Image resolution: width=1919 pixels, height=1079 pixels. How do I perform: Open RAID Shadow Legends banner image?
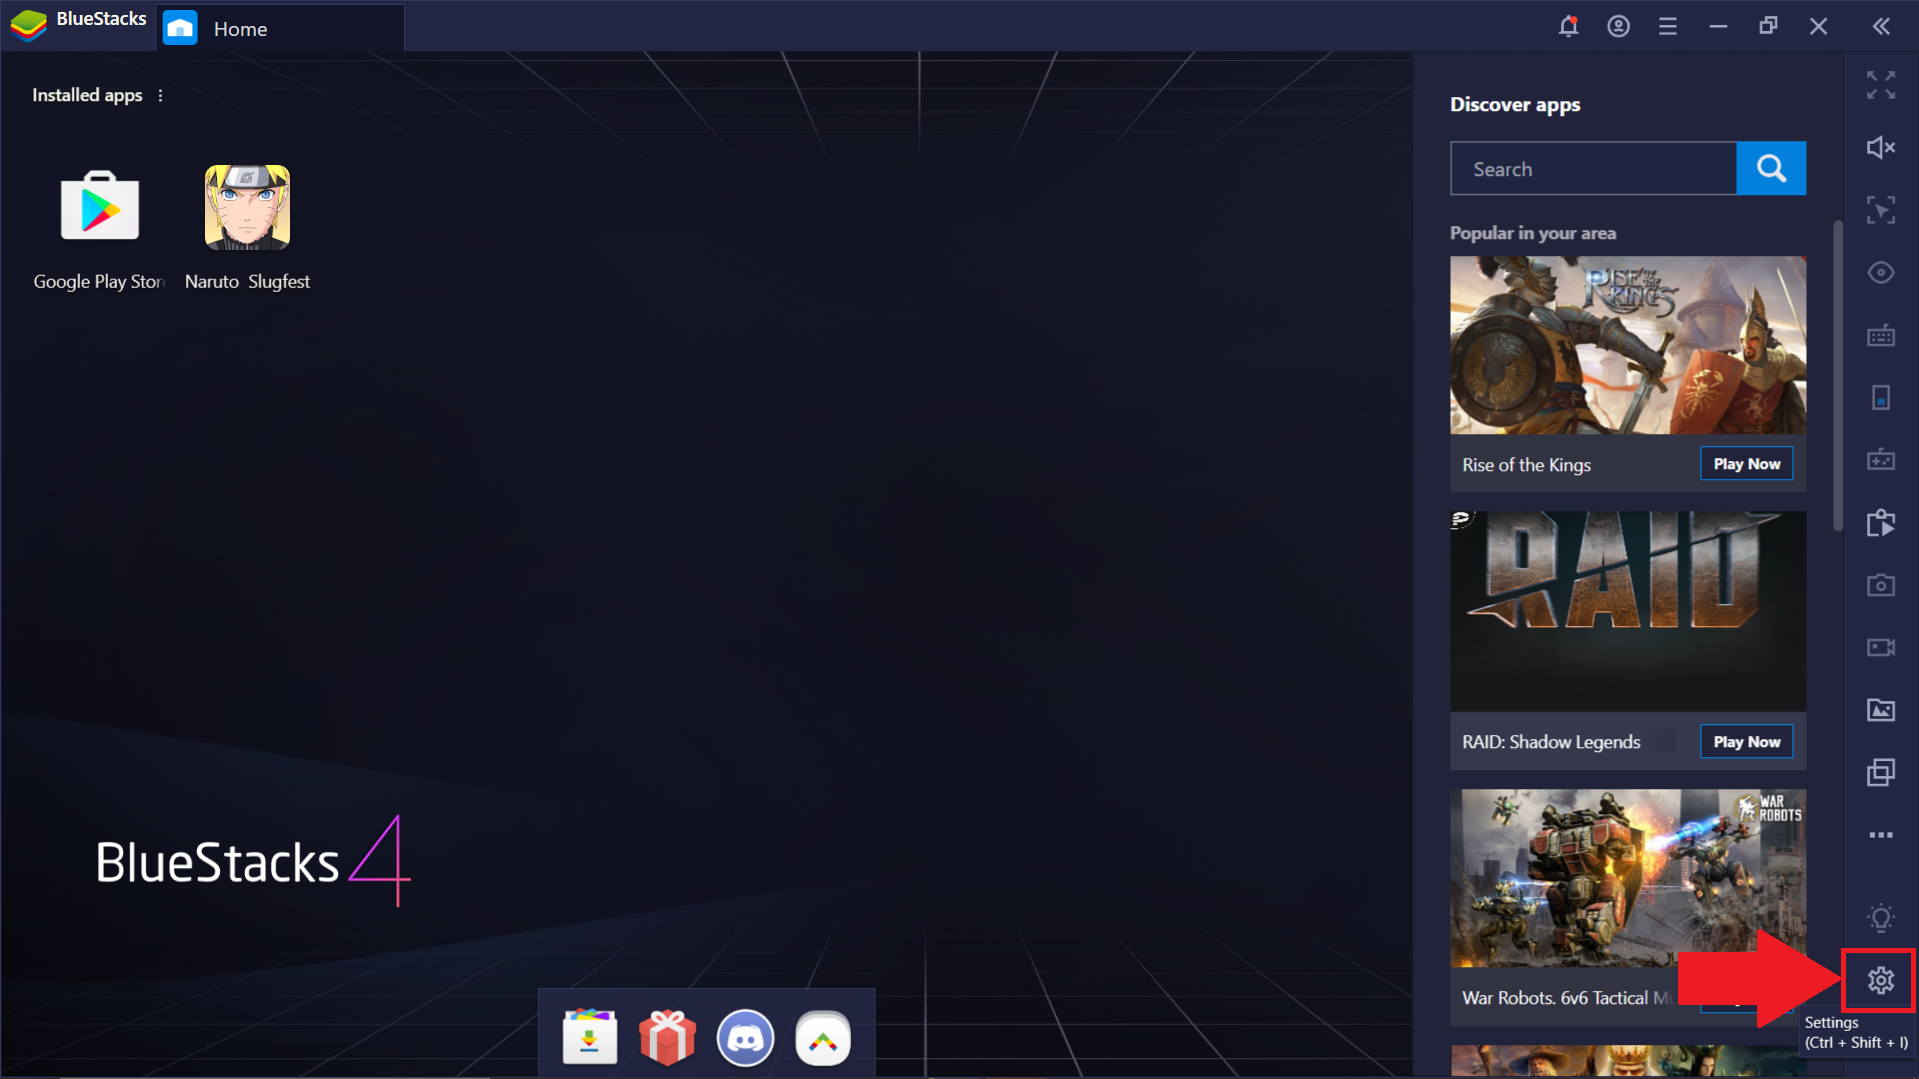coord(1628,611)
